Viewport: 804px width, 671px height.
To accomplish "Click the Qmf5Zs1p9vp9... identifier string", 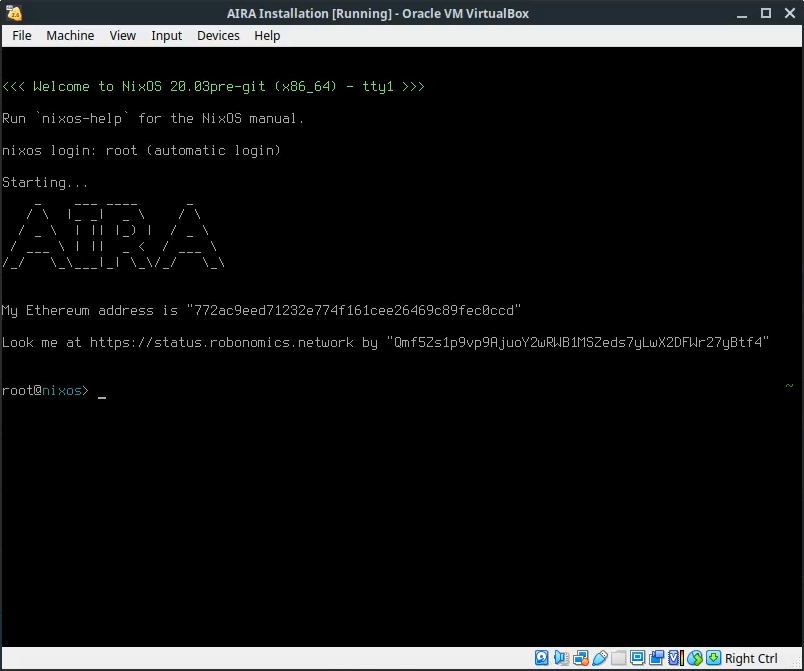I will pyautogui.click(x=578, y=342).
